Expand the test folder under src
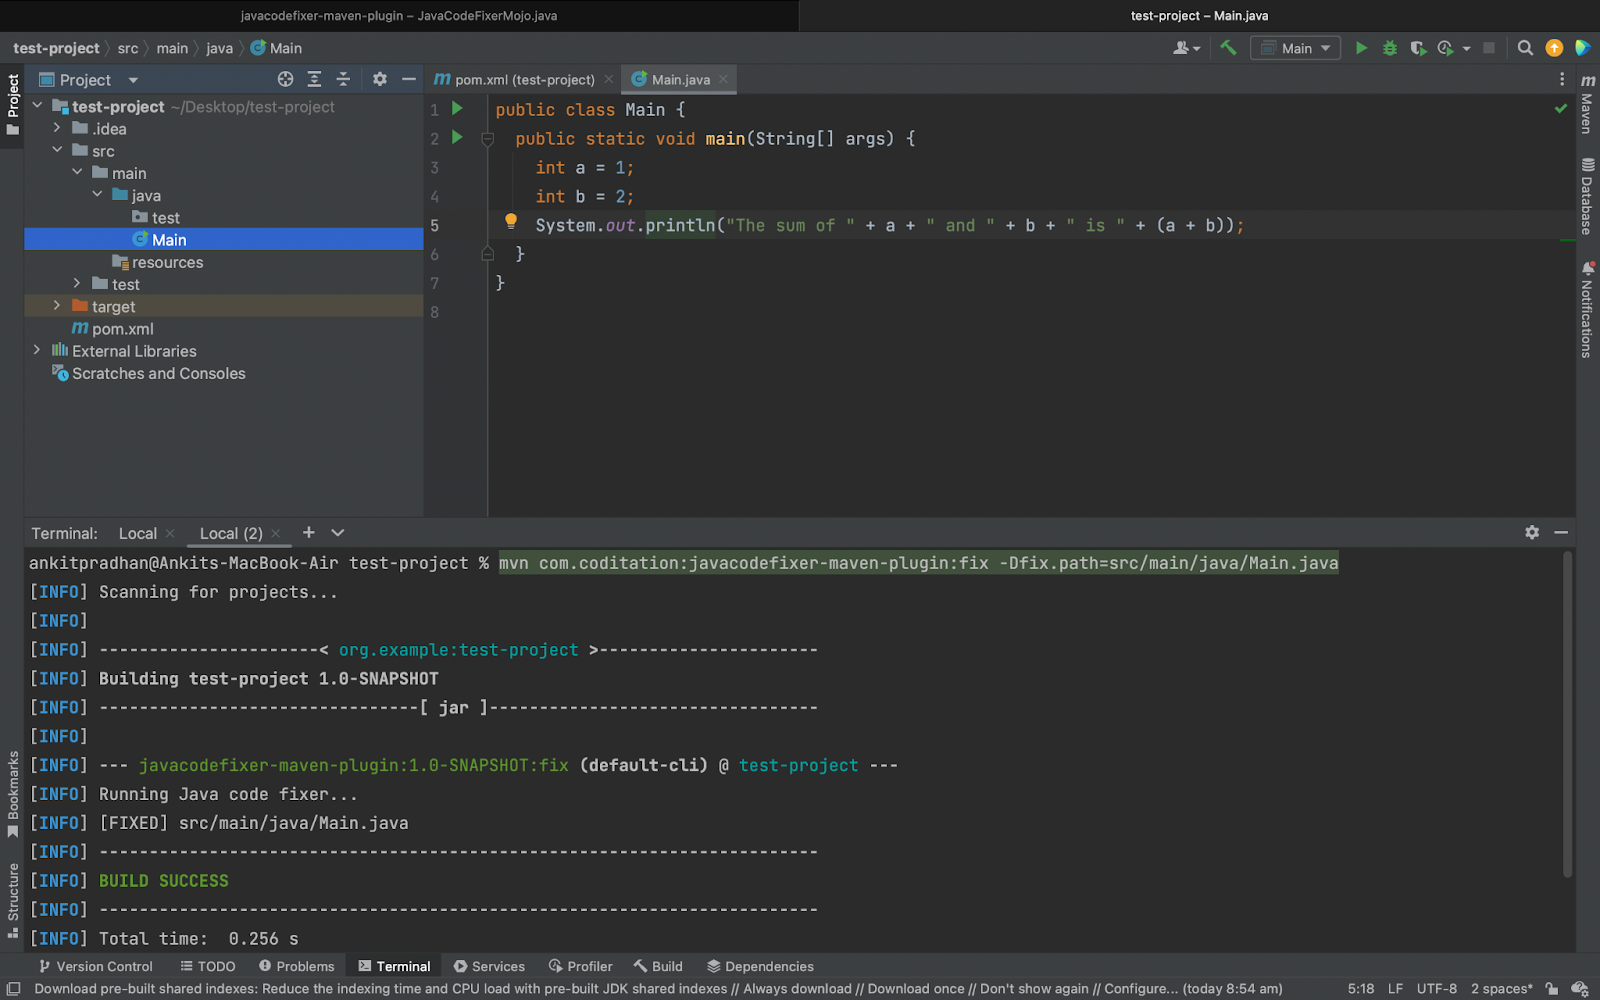This screenshot has height=1000, width=1600. click(x=77, y=284)
